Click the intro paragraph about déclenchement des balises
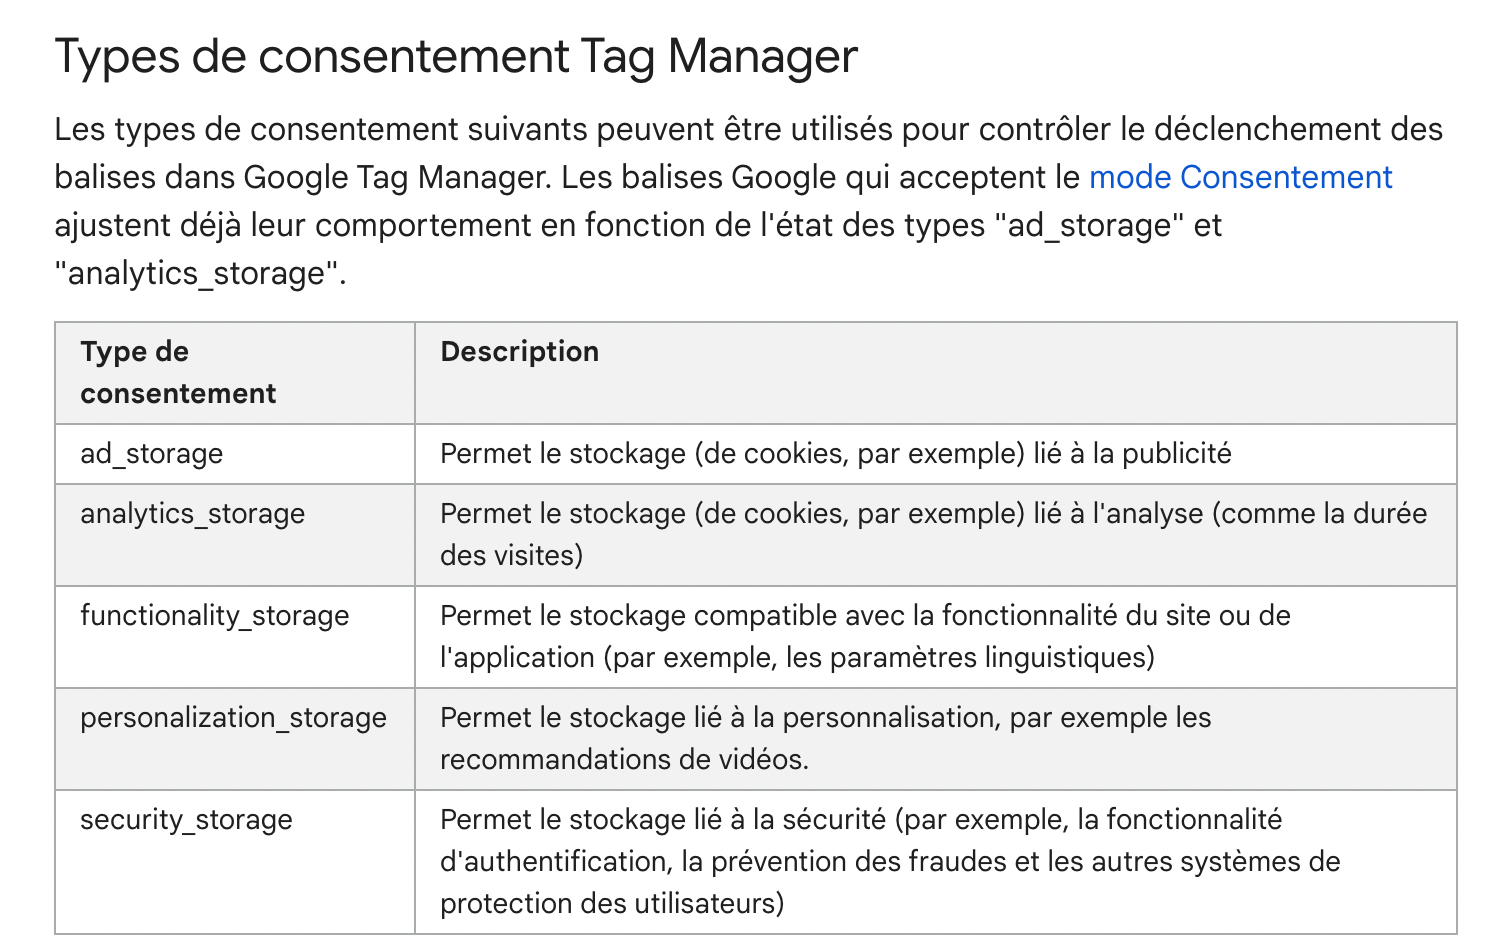1506x950 pixels. (x=749, y=201)
